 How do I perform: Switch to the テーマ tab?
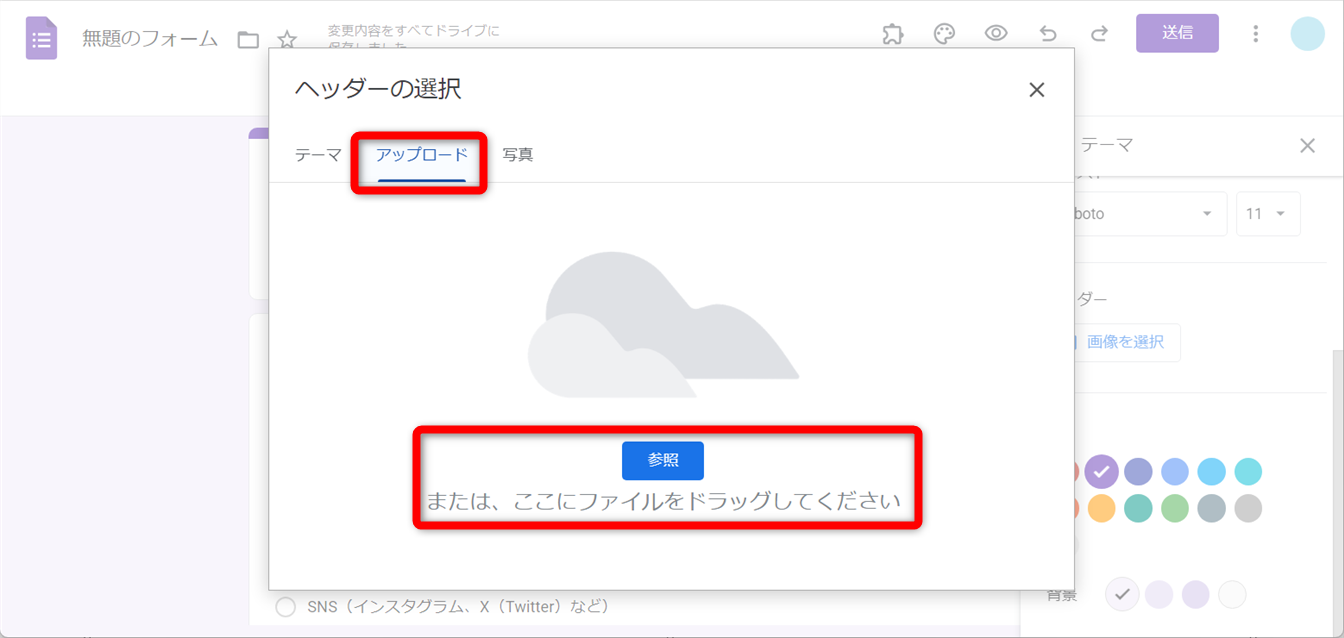[318, 155]
